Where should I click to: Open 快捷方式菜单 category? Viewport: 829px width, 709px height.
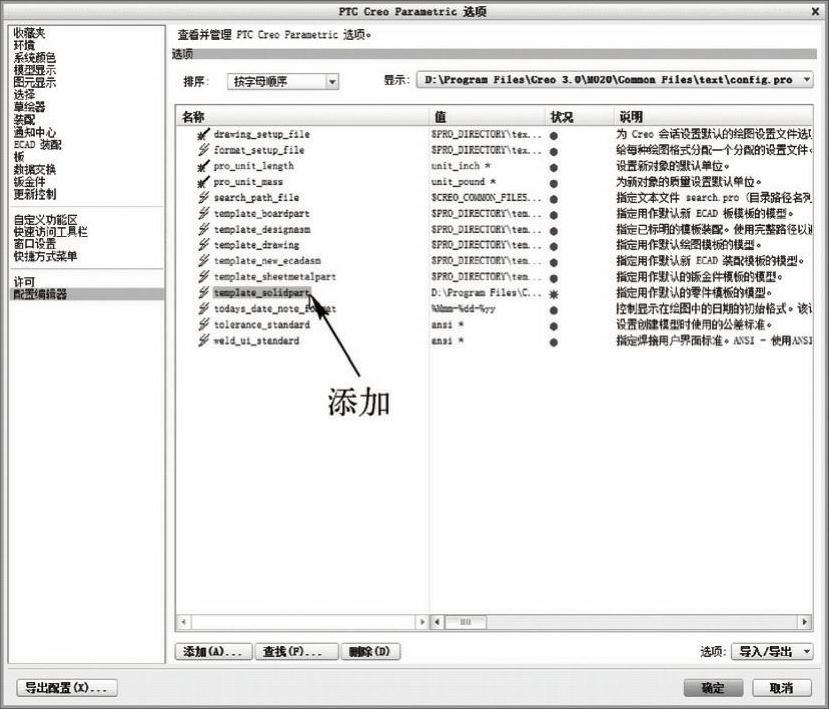pyautogui.click(x=45, y=256)
